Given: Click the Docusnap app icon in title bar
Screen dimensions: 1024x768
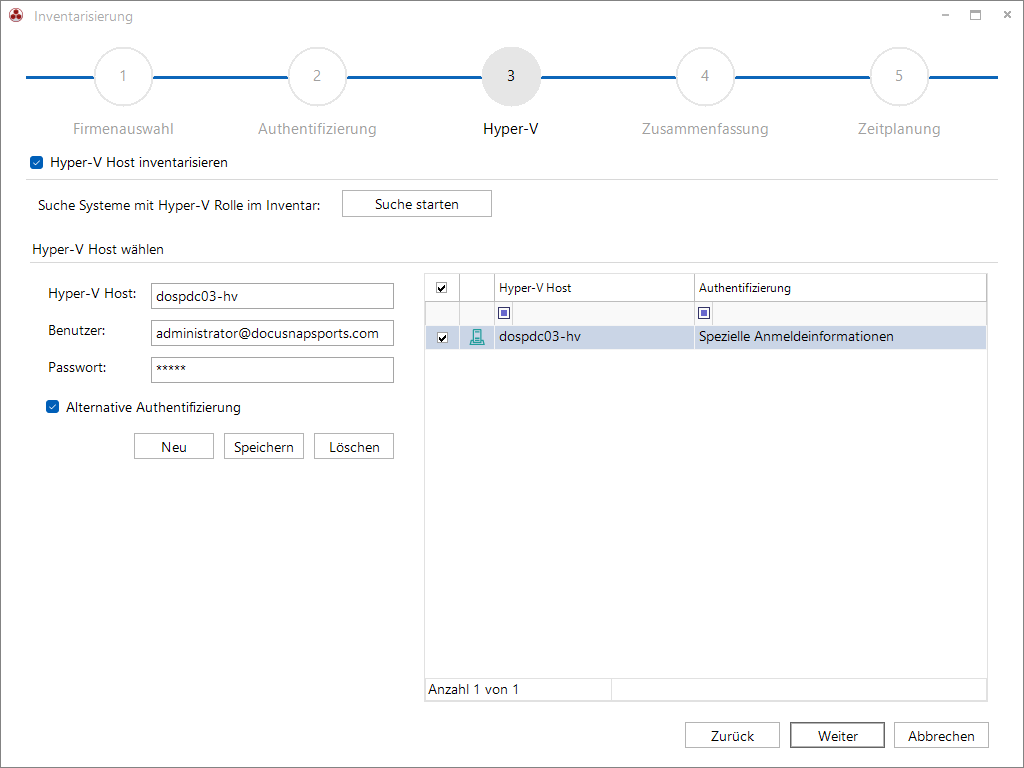Looking at the screenshot, I should coord(16,15).
